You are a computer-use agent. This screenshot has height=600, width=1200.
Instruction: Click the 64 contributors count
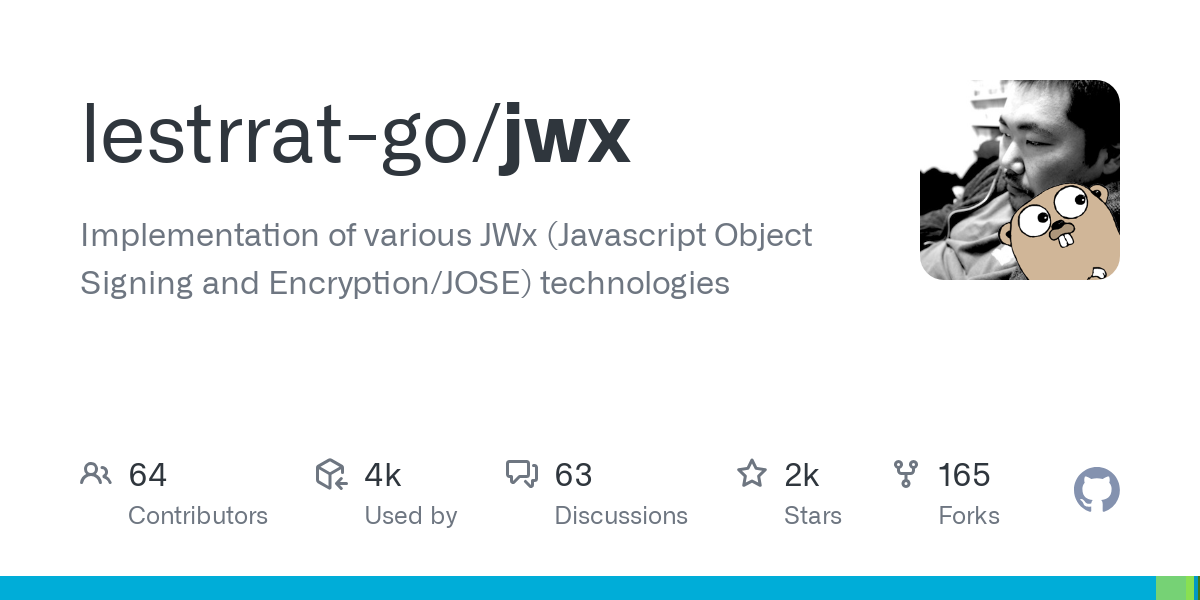click(148, 475)
